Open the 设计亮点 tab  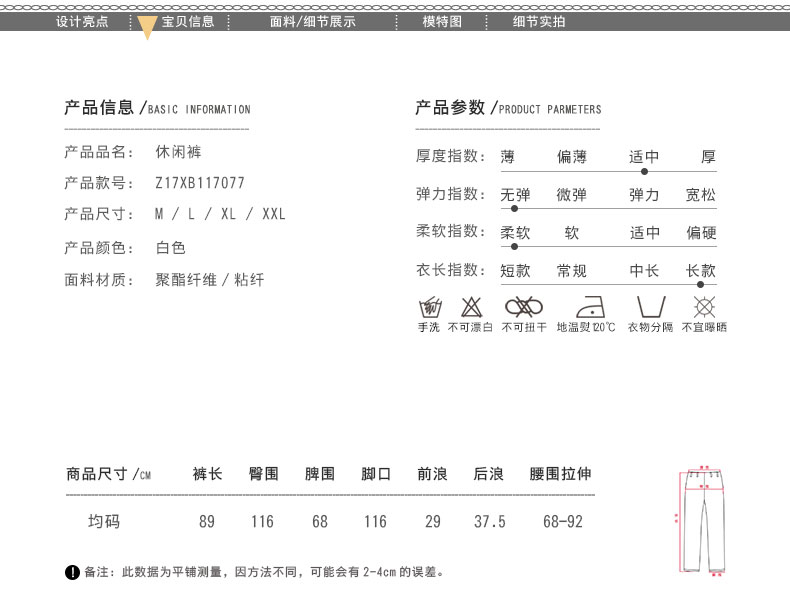pyautogui.click(x=82, y=22)
